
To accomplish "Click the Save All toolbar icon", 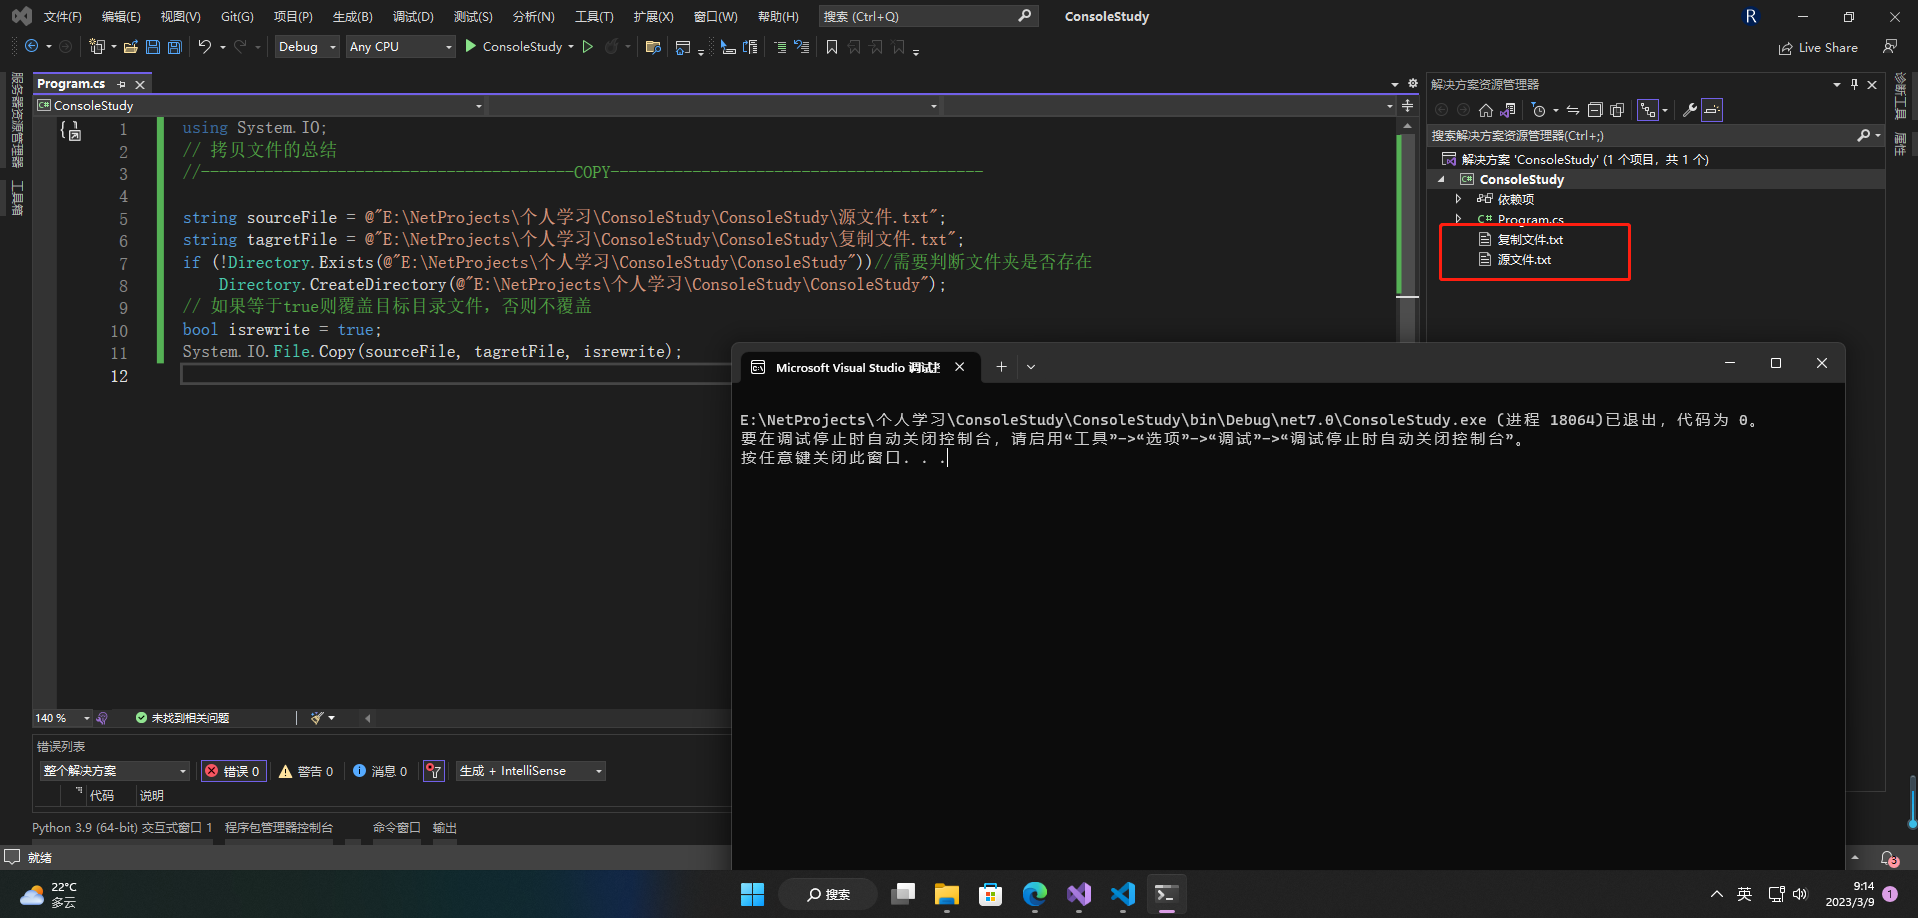I will coord(175,47).
